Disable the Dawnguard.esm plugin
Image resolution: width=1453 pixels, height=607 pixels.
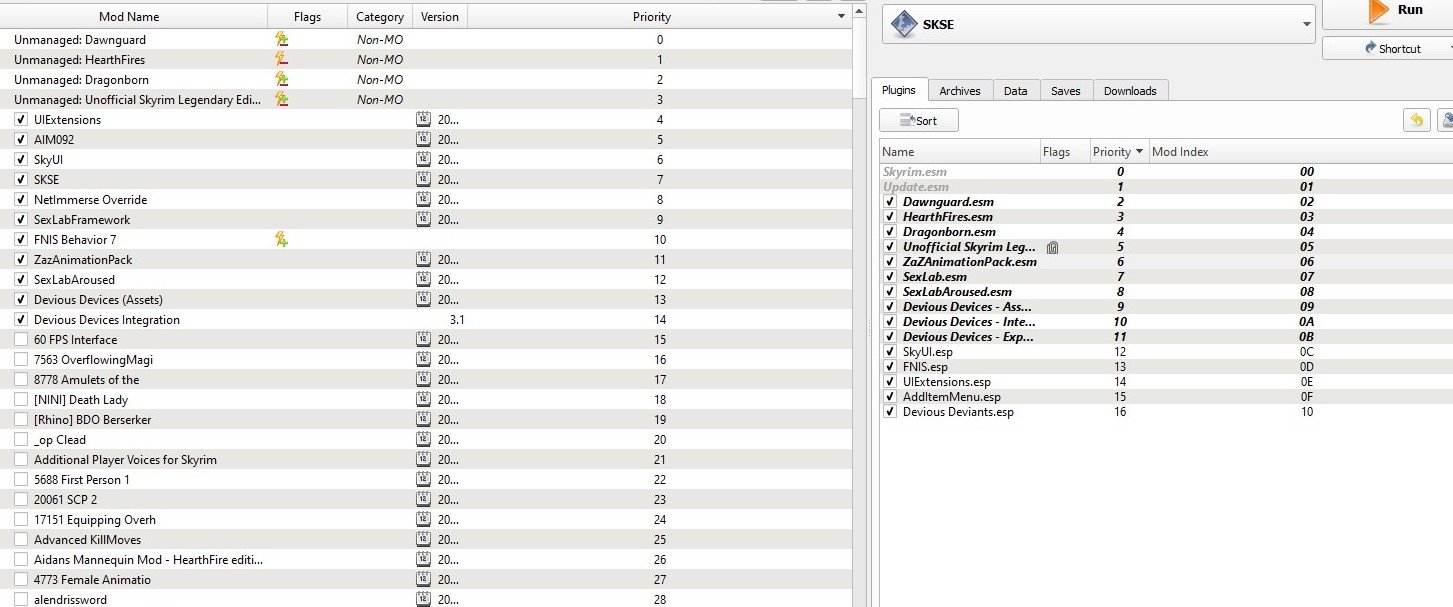click(890, 201)
